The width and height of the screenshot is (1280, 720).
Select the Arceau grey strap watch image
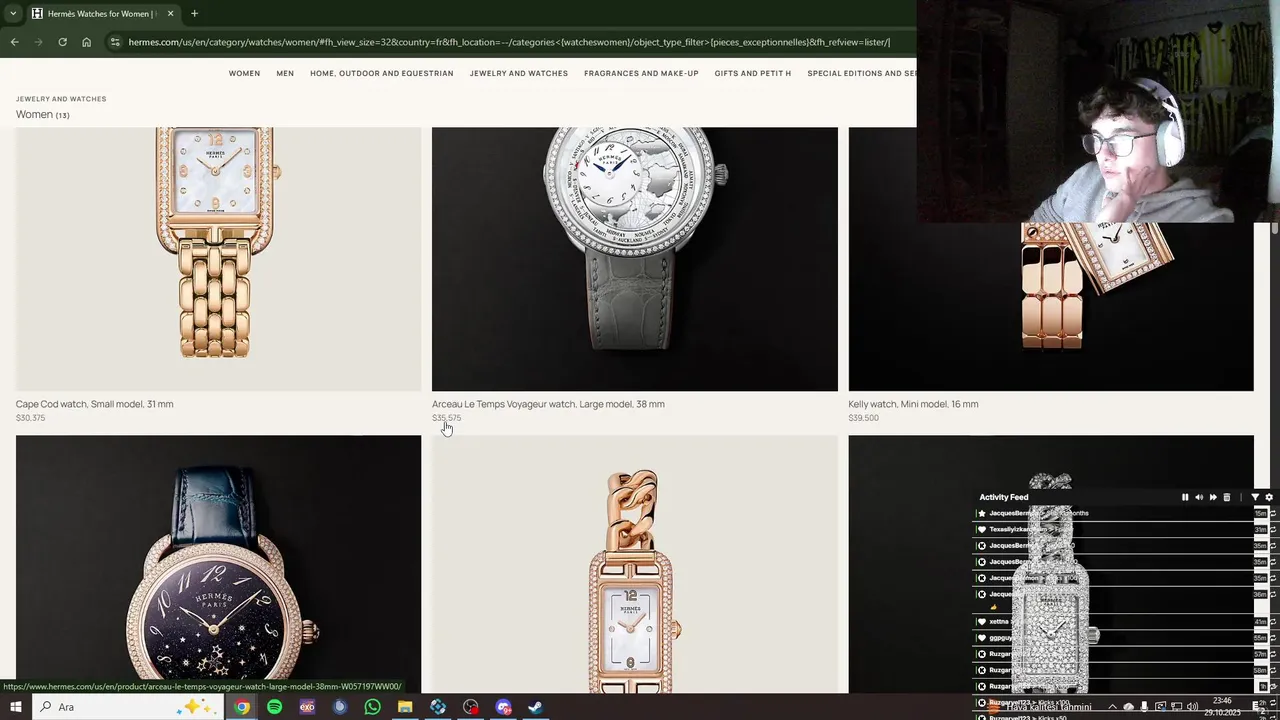pyautogui.click(x=634, y=258)
